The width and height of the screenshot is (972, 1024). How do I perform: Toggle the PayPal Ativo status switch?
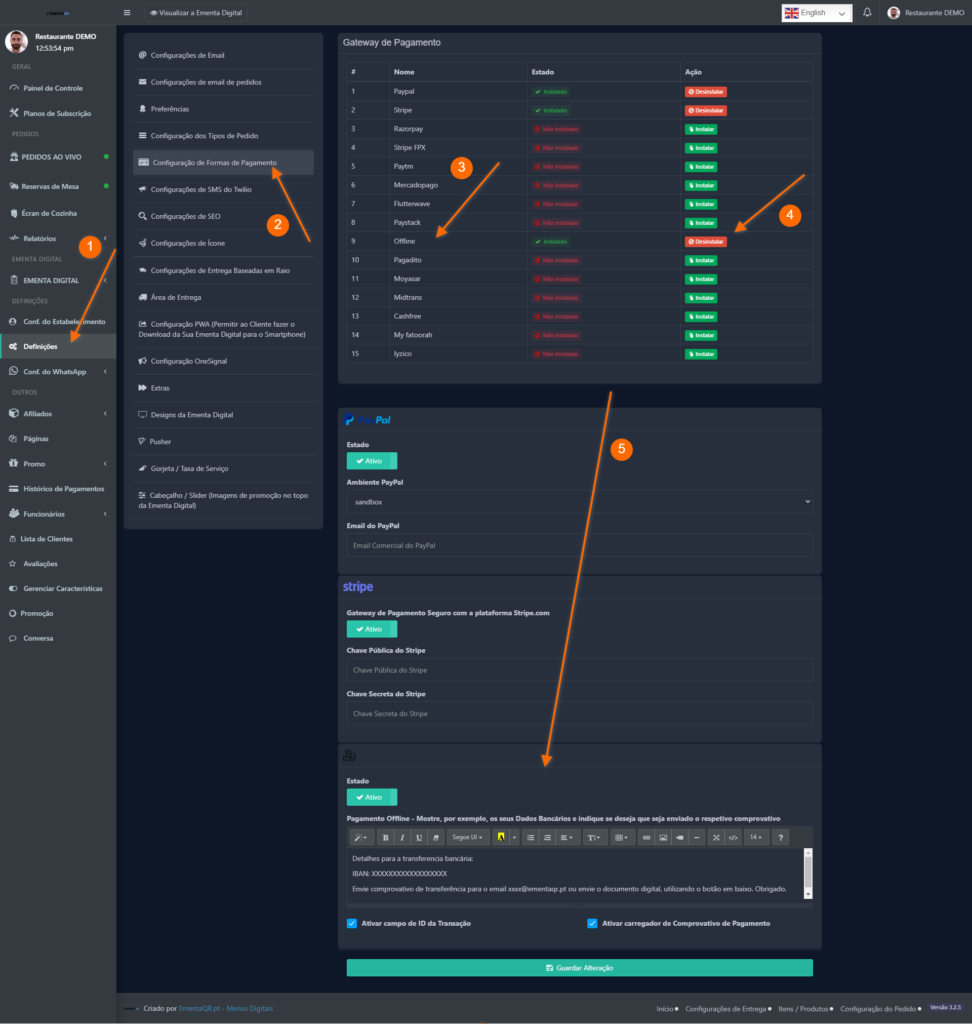coord(371,461)
